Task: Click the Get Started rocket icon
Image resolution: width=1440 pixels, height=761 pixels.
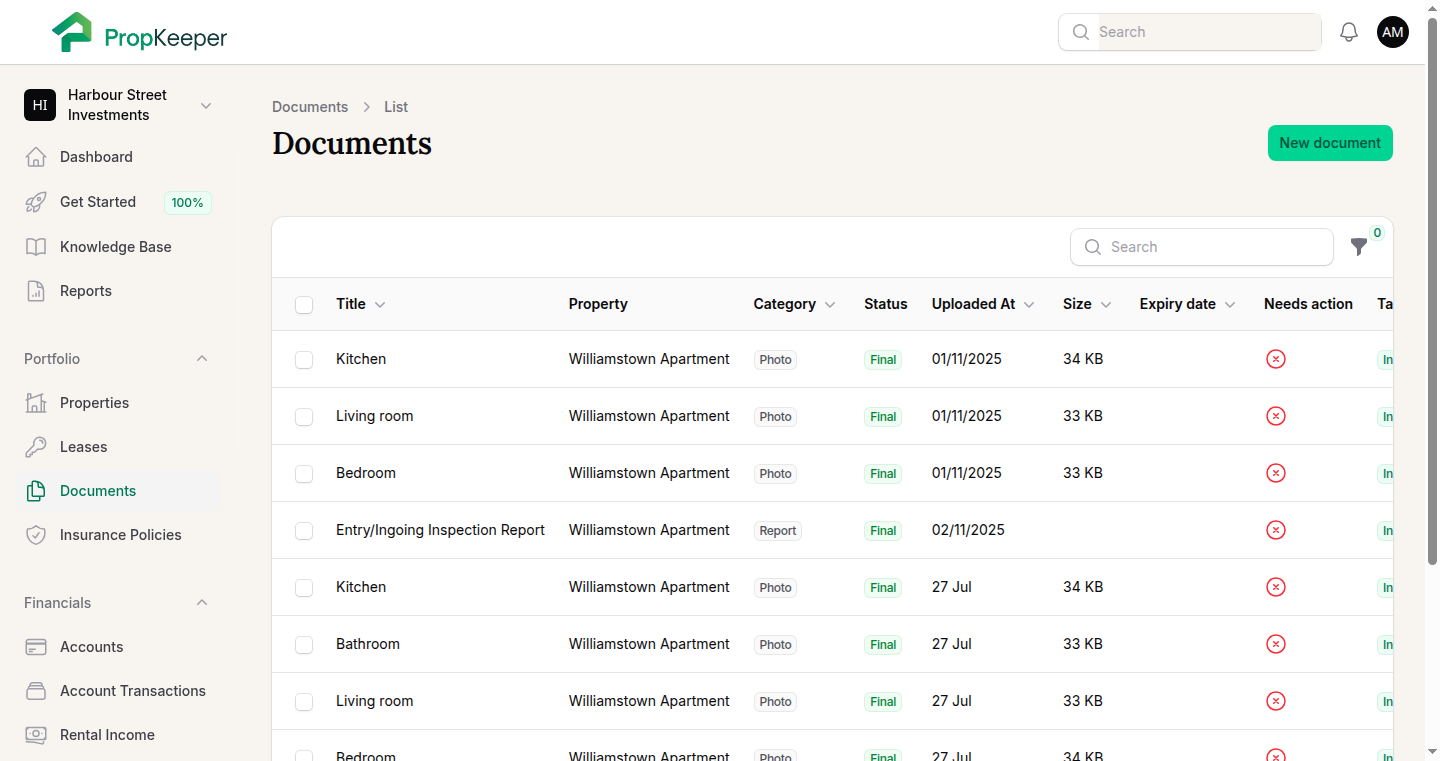Action: click(36, 202)
